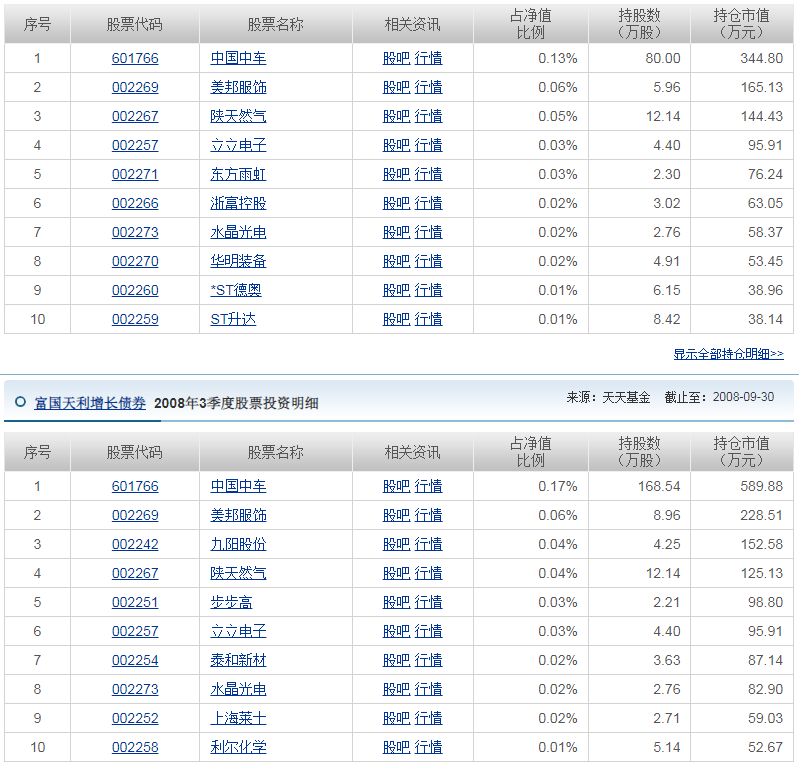Open 美邦服饰 link in top table

point(238,87)
